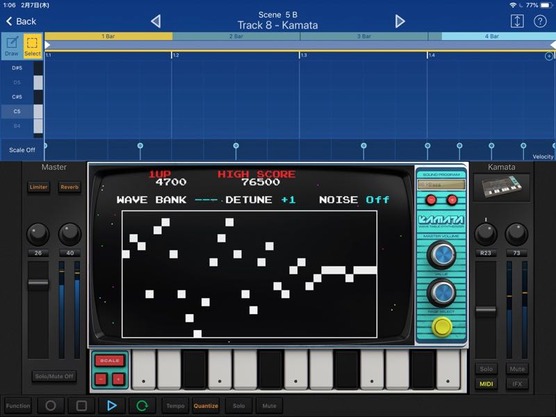Toggle the Kamata MIDI button

click(x=486, y=384)
